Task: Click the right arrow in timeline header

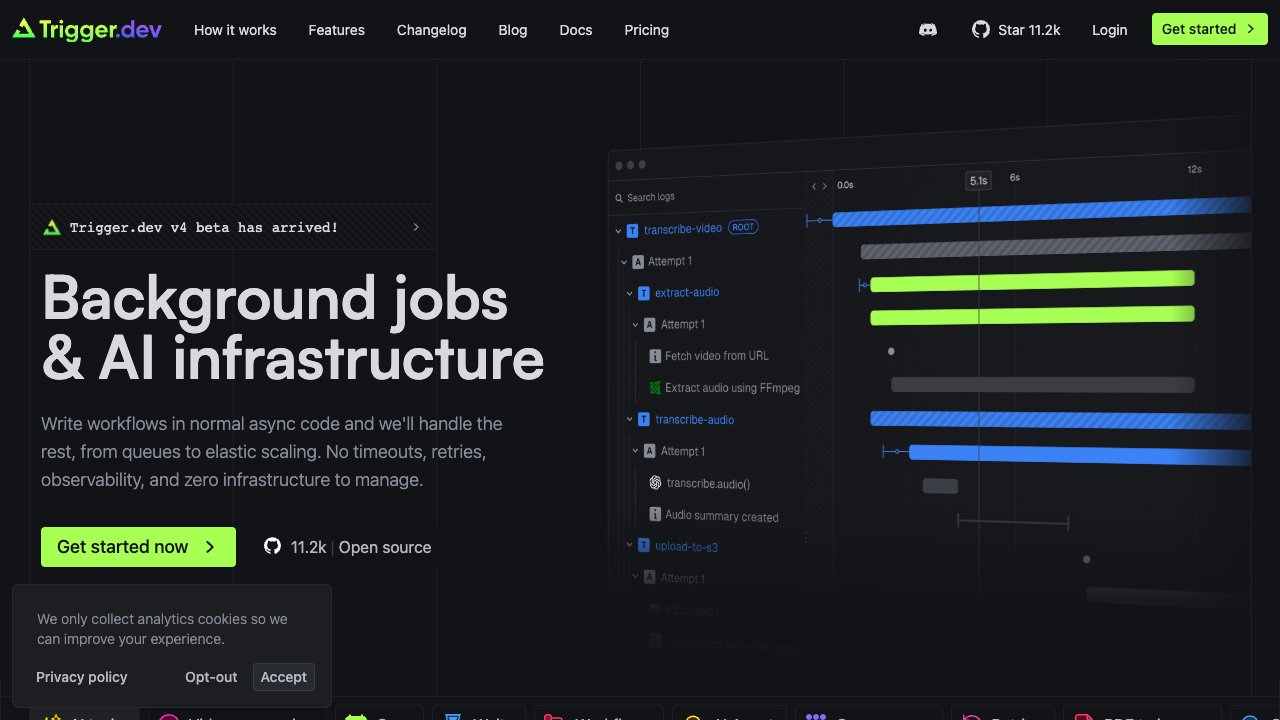Action: click(x=825, y=186)
